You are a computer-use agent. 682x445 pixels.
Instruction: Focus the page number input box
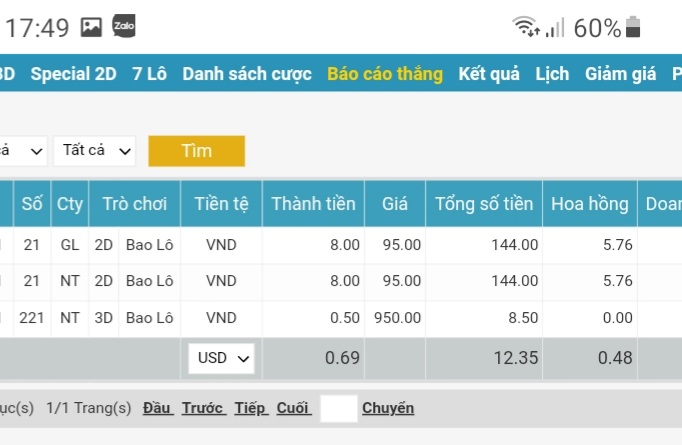[x=338, y=408]
